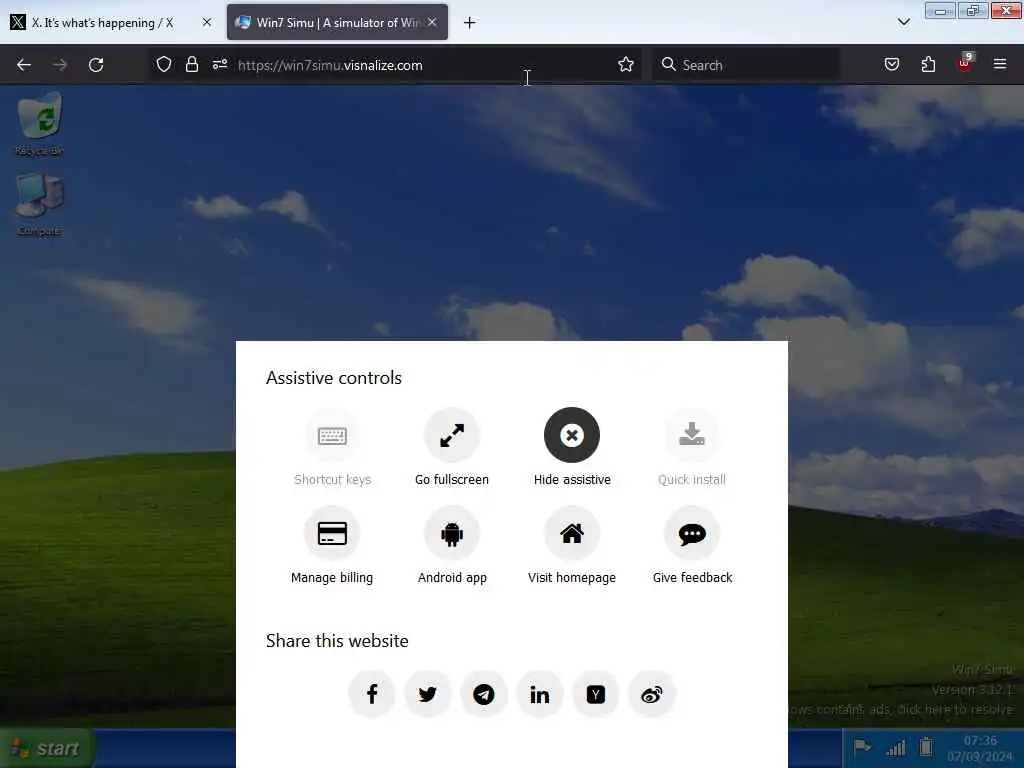Click the flag icon in system tray
Viewport: 1024px width, 768px height.
863,746
